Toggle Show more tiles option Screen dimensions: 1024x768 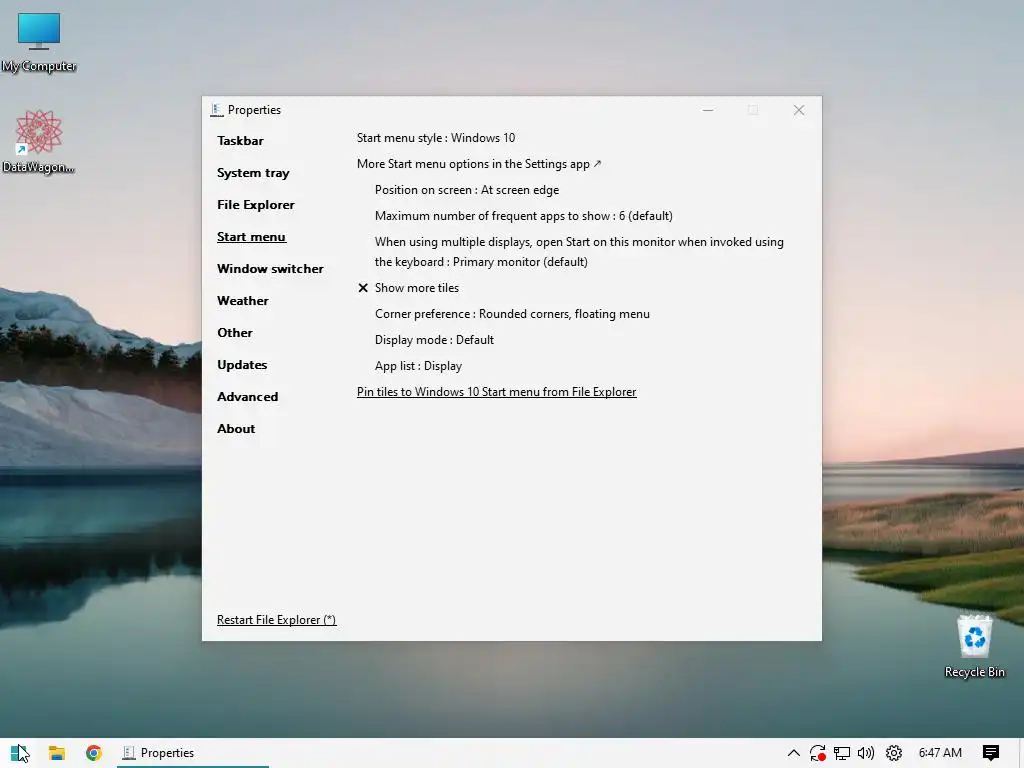tap(408, 288)
